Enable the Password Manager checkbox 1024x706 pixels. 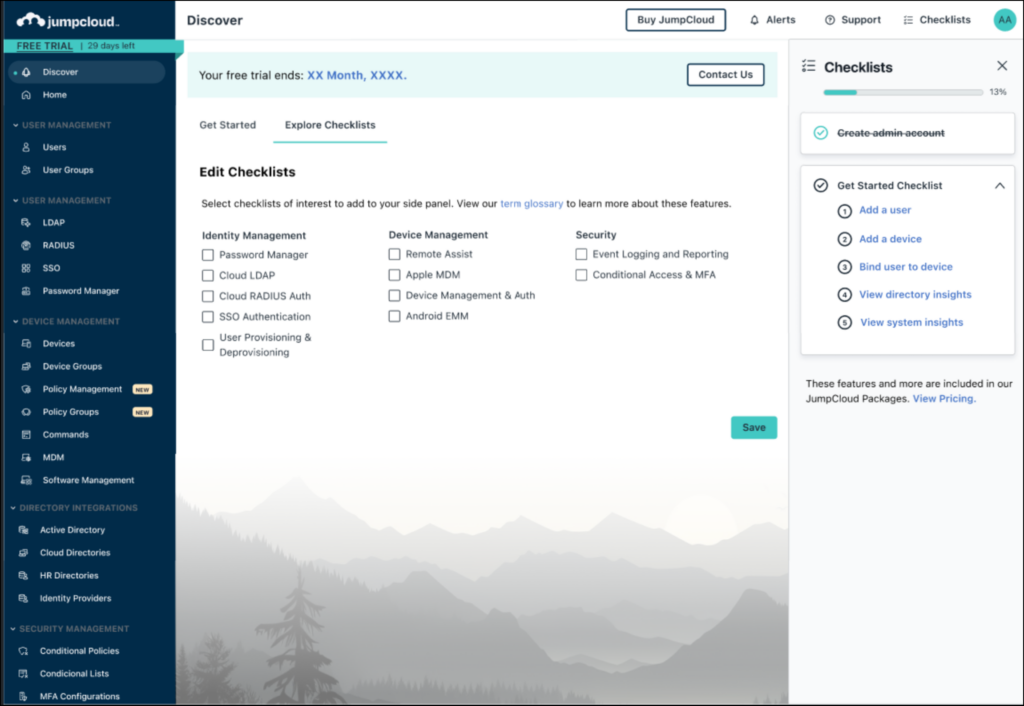tap(208, 255)
